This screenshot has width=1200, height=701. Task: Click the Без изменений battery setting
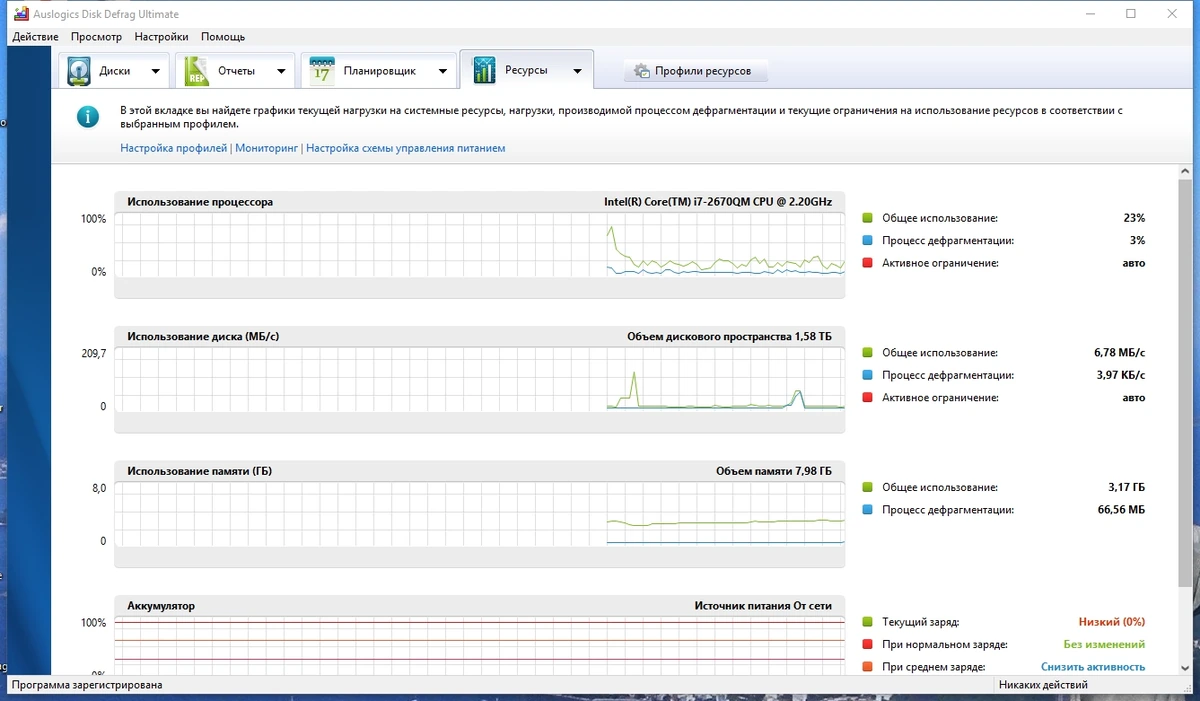pyautogui.click(x=1104, y=644)
